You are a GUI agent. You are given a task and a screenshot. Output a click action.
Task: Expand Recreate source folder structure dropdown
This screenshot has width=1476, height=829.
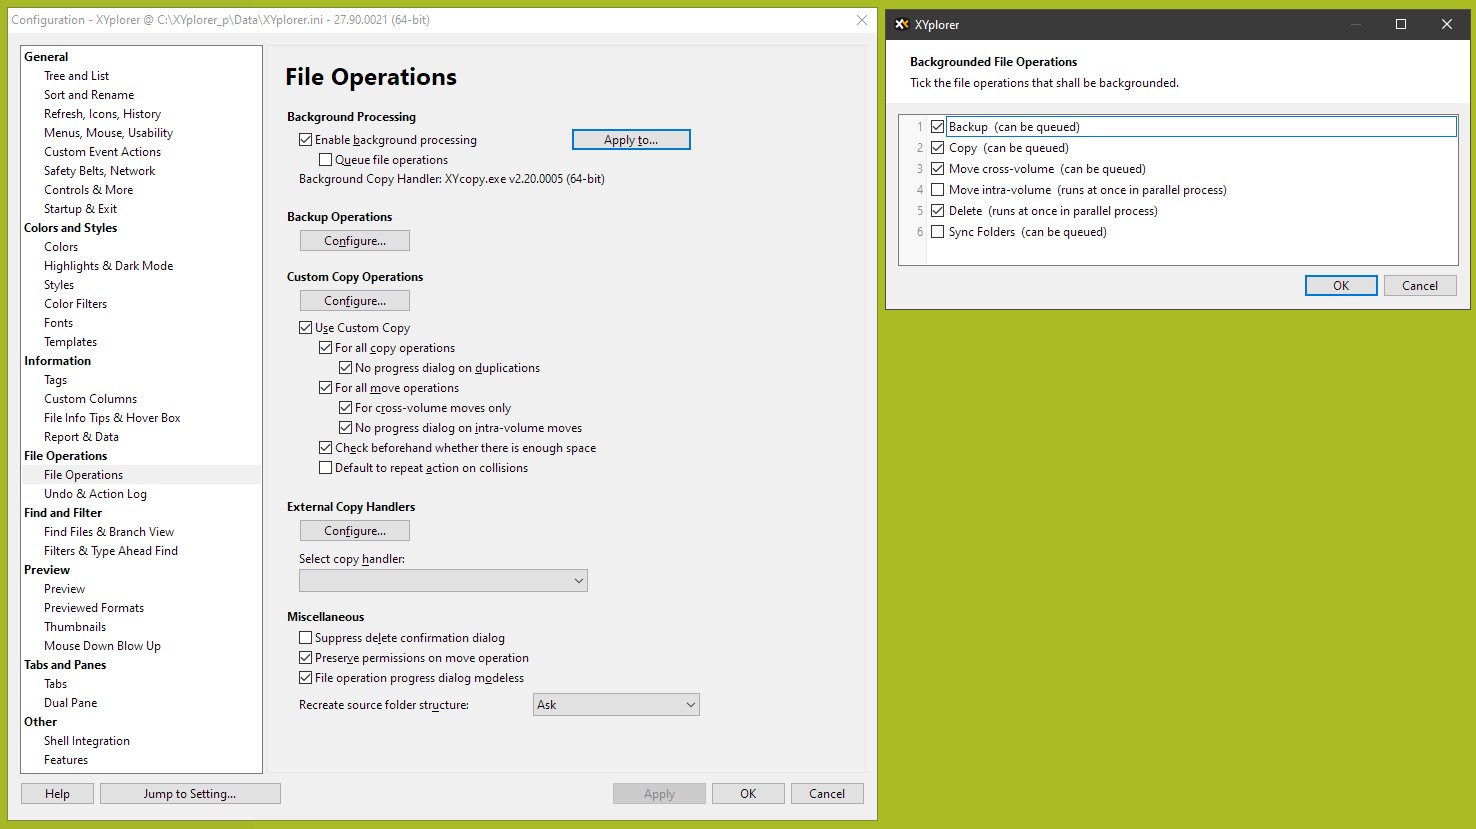(616, 705)
